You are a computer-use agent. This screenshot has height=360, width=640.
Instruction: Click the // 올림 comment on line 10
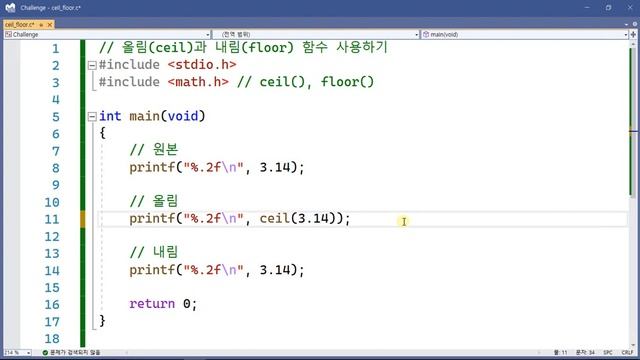pyautogui.click(x=154, y=201)
